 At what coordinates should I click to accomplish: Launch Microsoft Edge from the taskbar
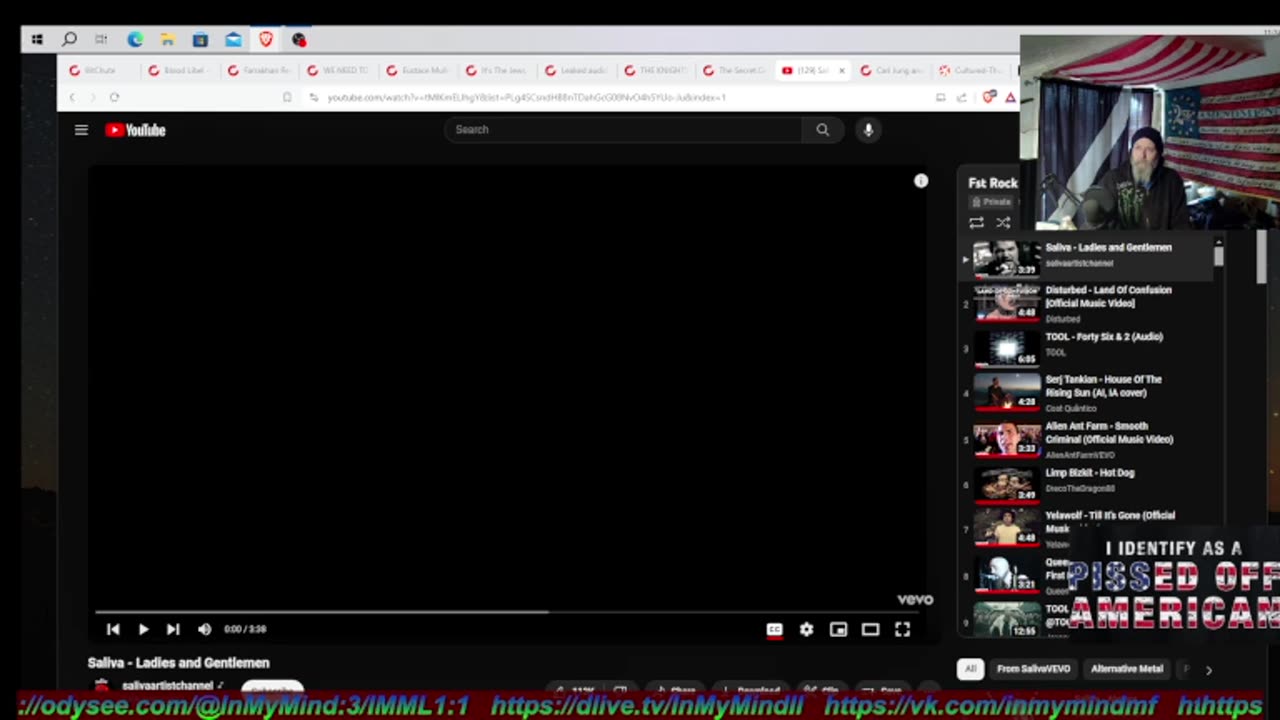(135, 40)
